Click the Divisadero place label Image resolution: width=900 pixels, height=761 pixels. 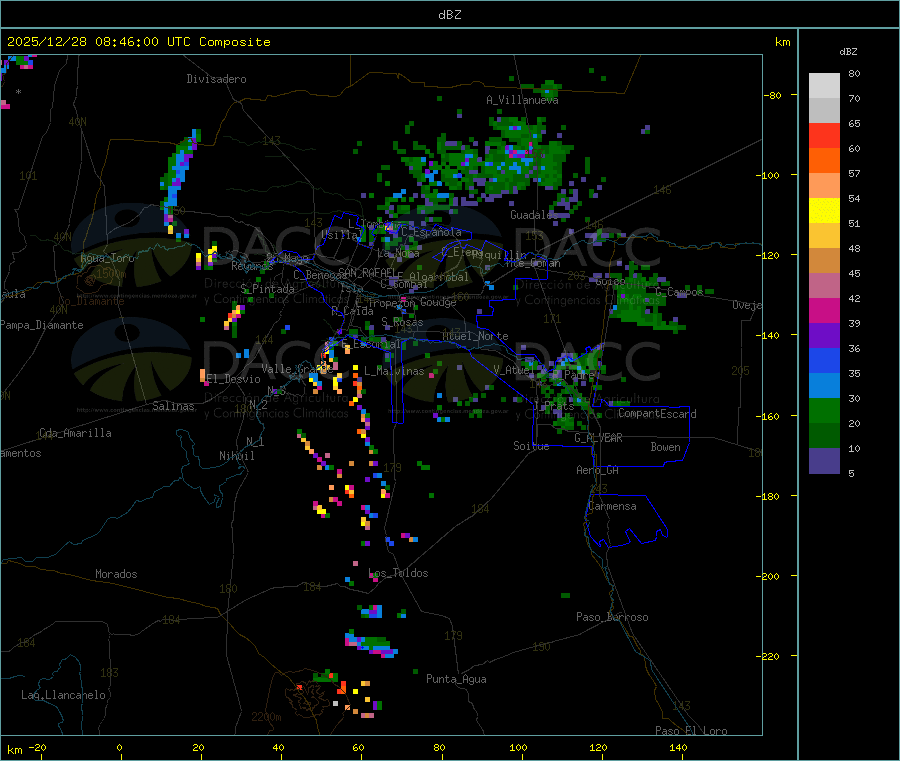[216, 79]
